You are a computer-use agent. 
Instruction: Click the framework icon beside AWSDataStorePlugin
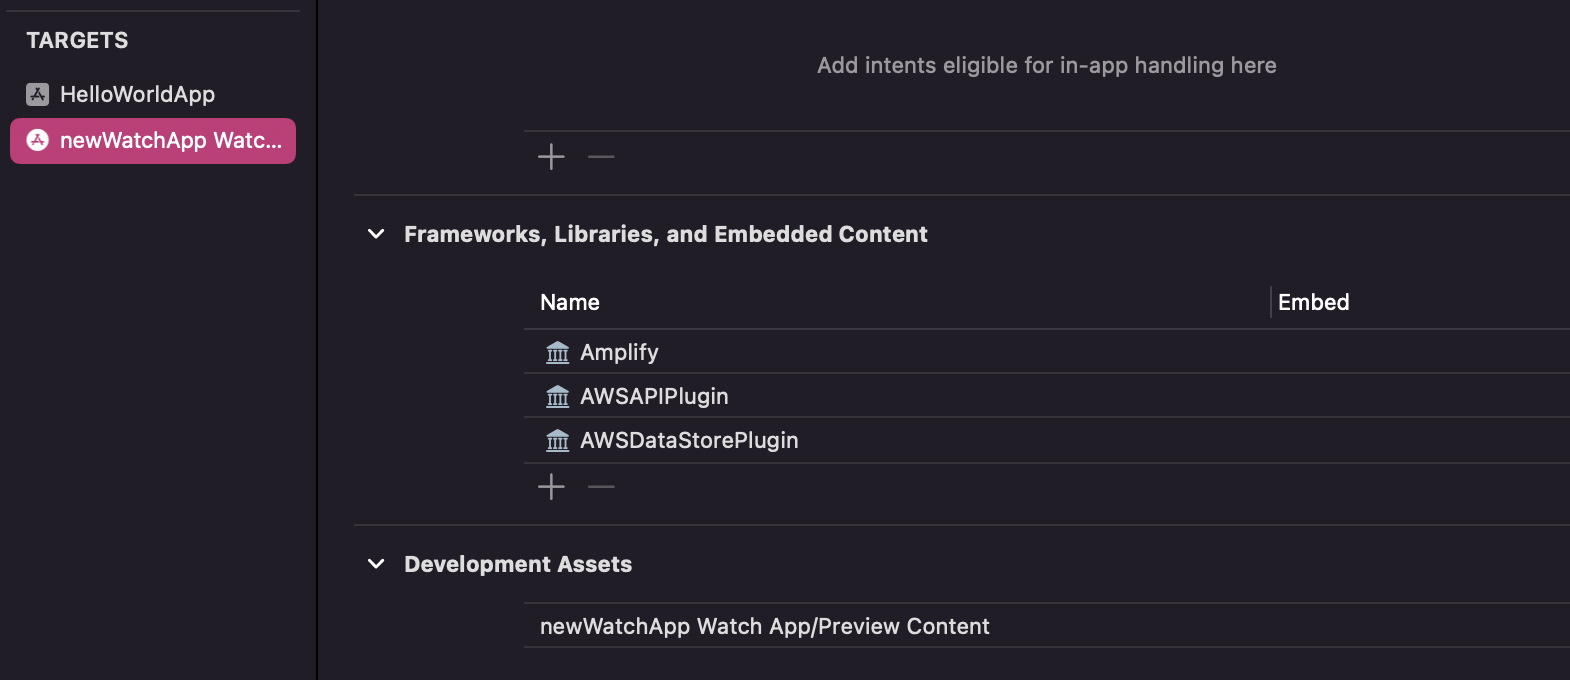pos(557,439)
